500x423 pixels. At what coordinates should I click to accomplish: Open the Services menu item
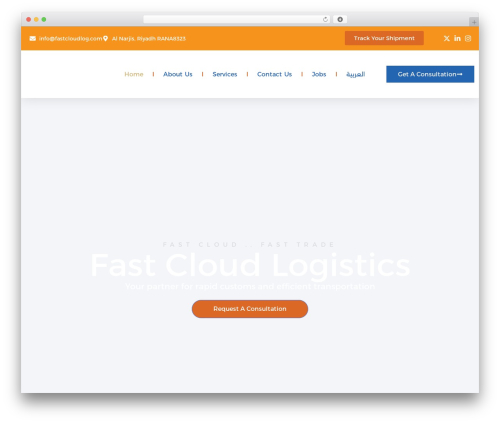[x=225, y=74]
